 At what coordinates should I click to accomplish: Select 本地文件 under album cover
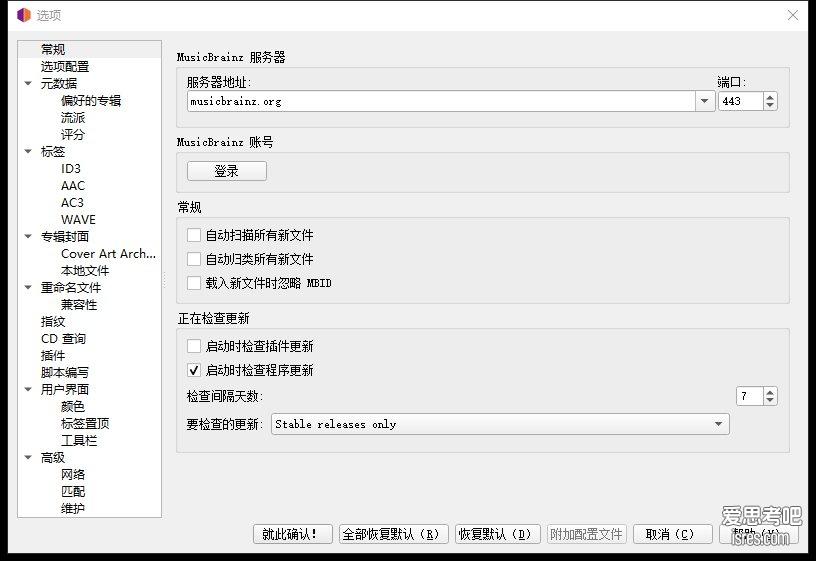pos(85,271)
